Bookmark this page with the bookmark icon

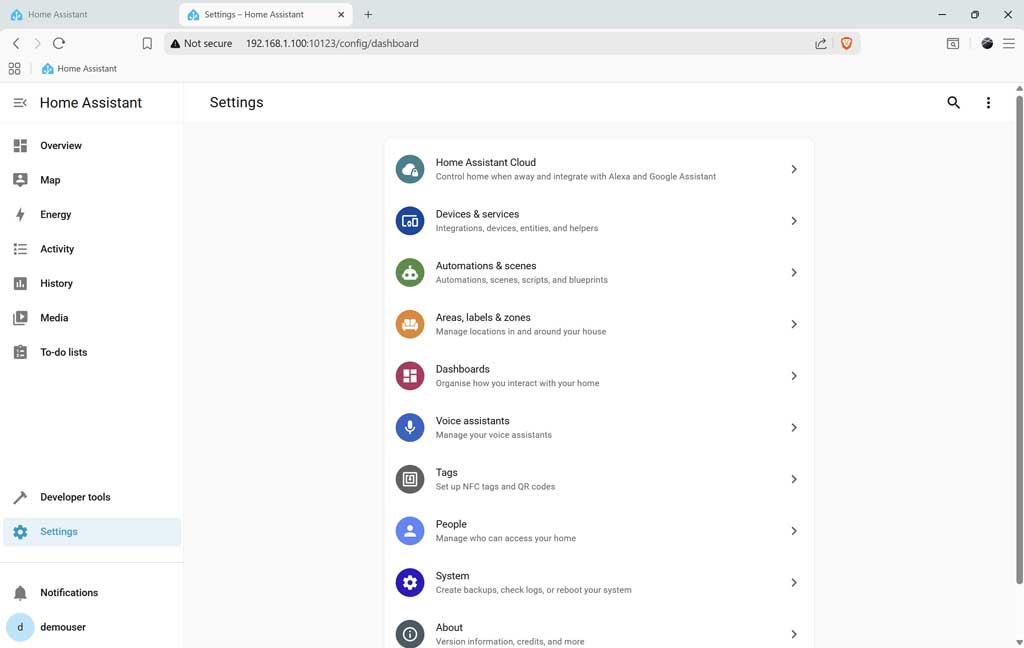tap(147, 43)
